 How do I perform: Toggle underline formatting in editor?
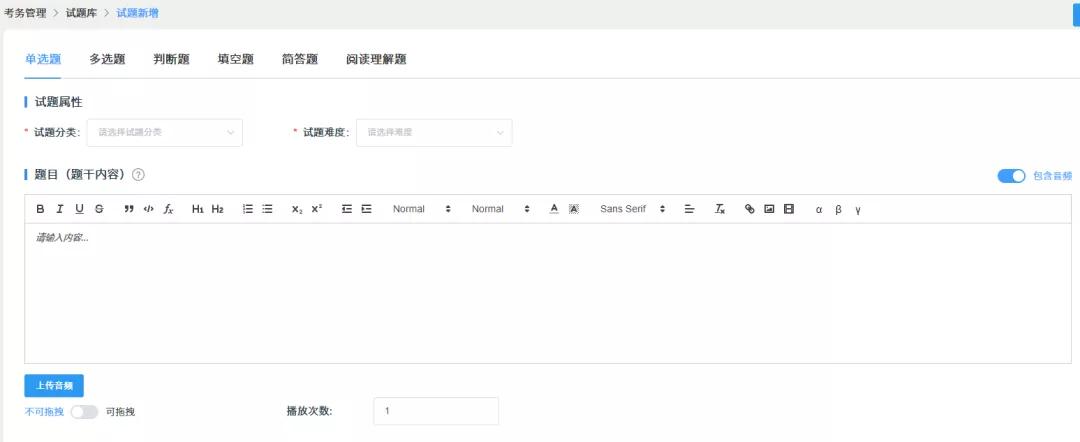(x=79, y=209)
